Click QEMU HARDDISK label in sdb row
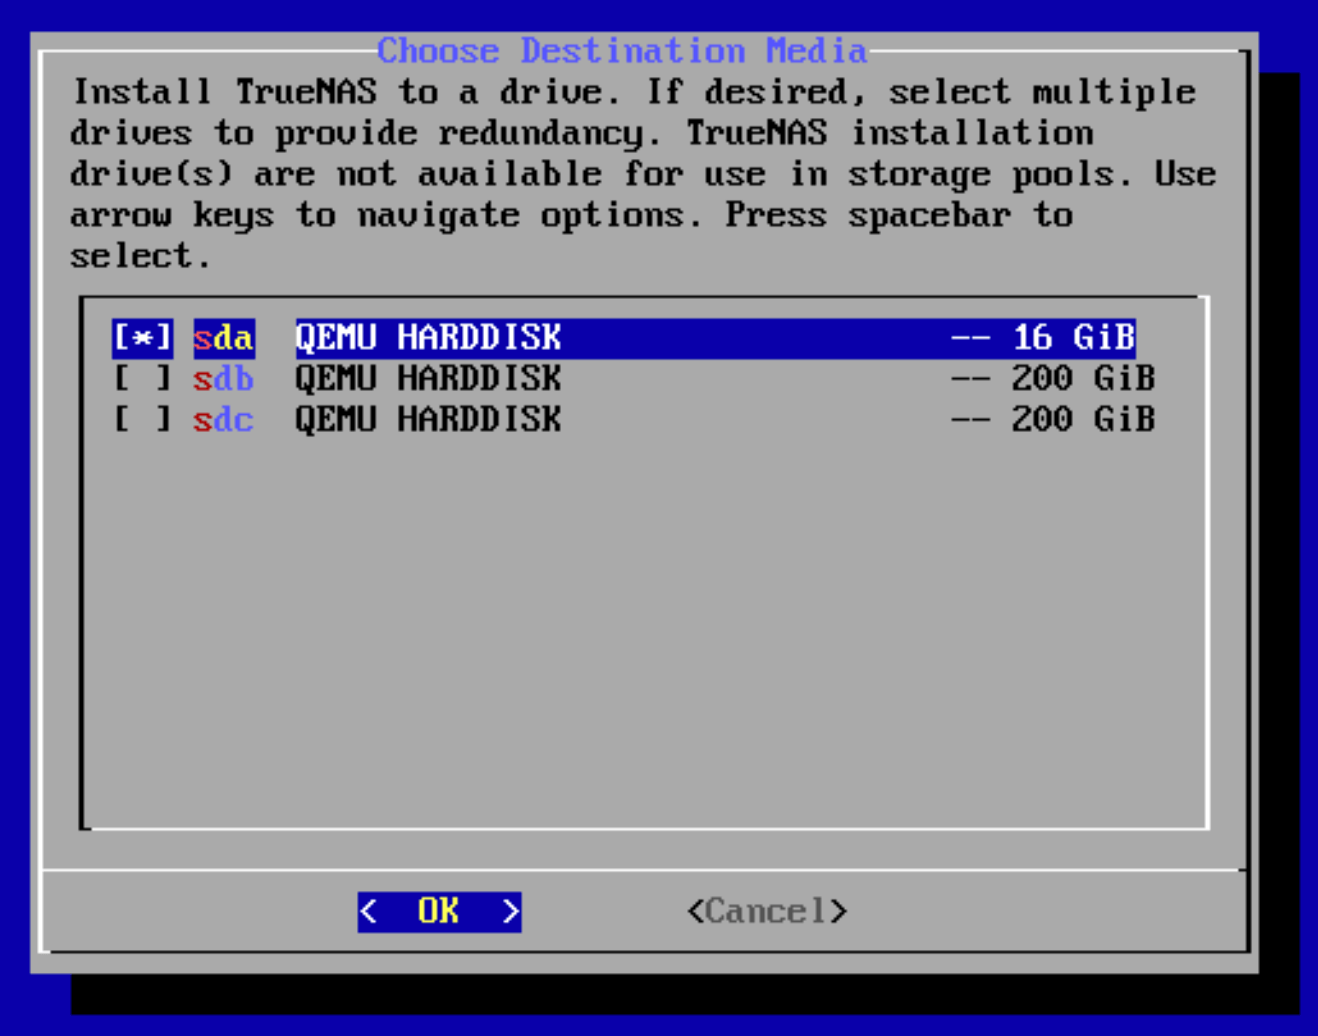 coord(428,379)
